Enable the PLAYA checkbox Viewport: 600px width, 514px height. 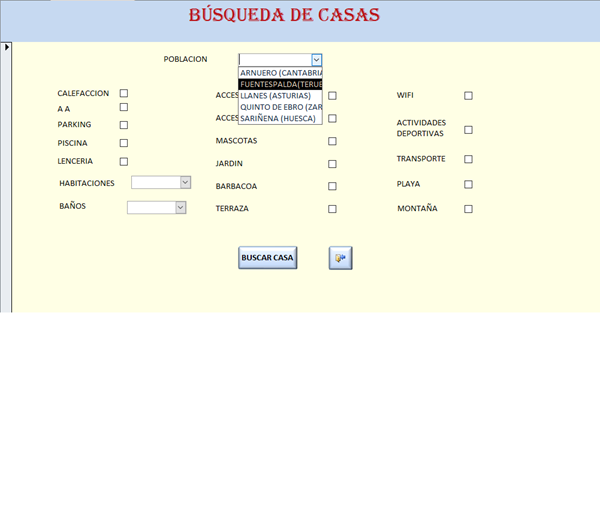point(468,184)
